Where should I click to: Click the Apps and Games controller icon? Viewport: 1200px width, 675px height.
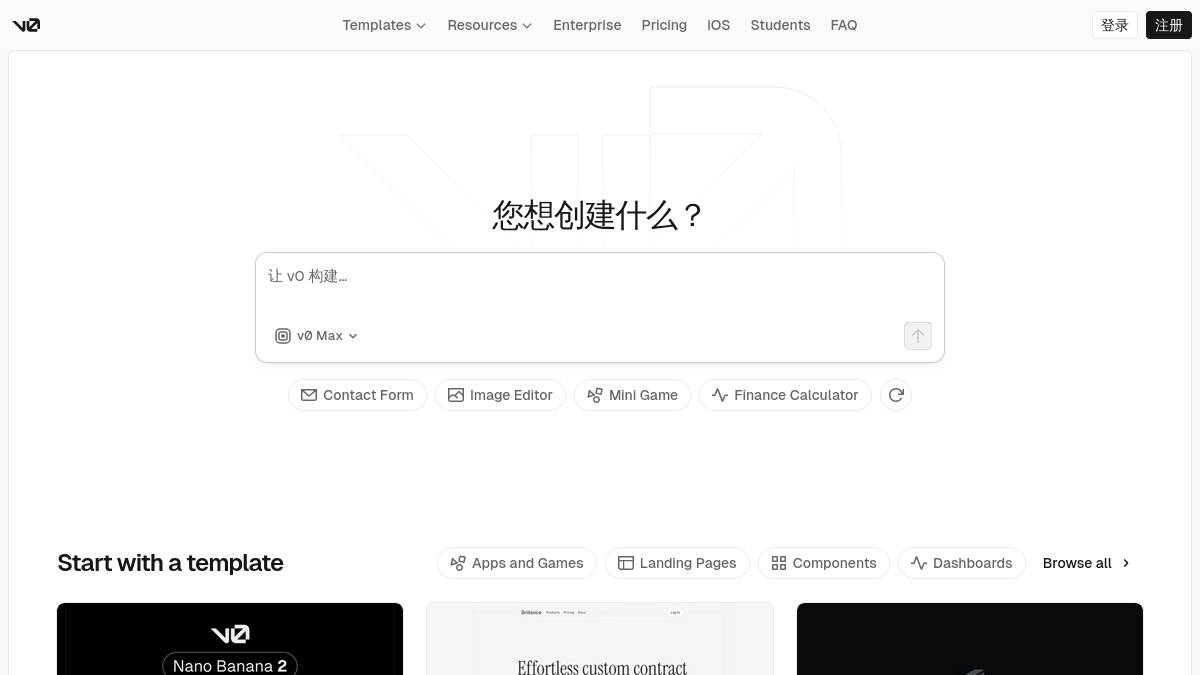pos(458,563)
